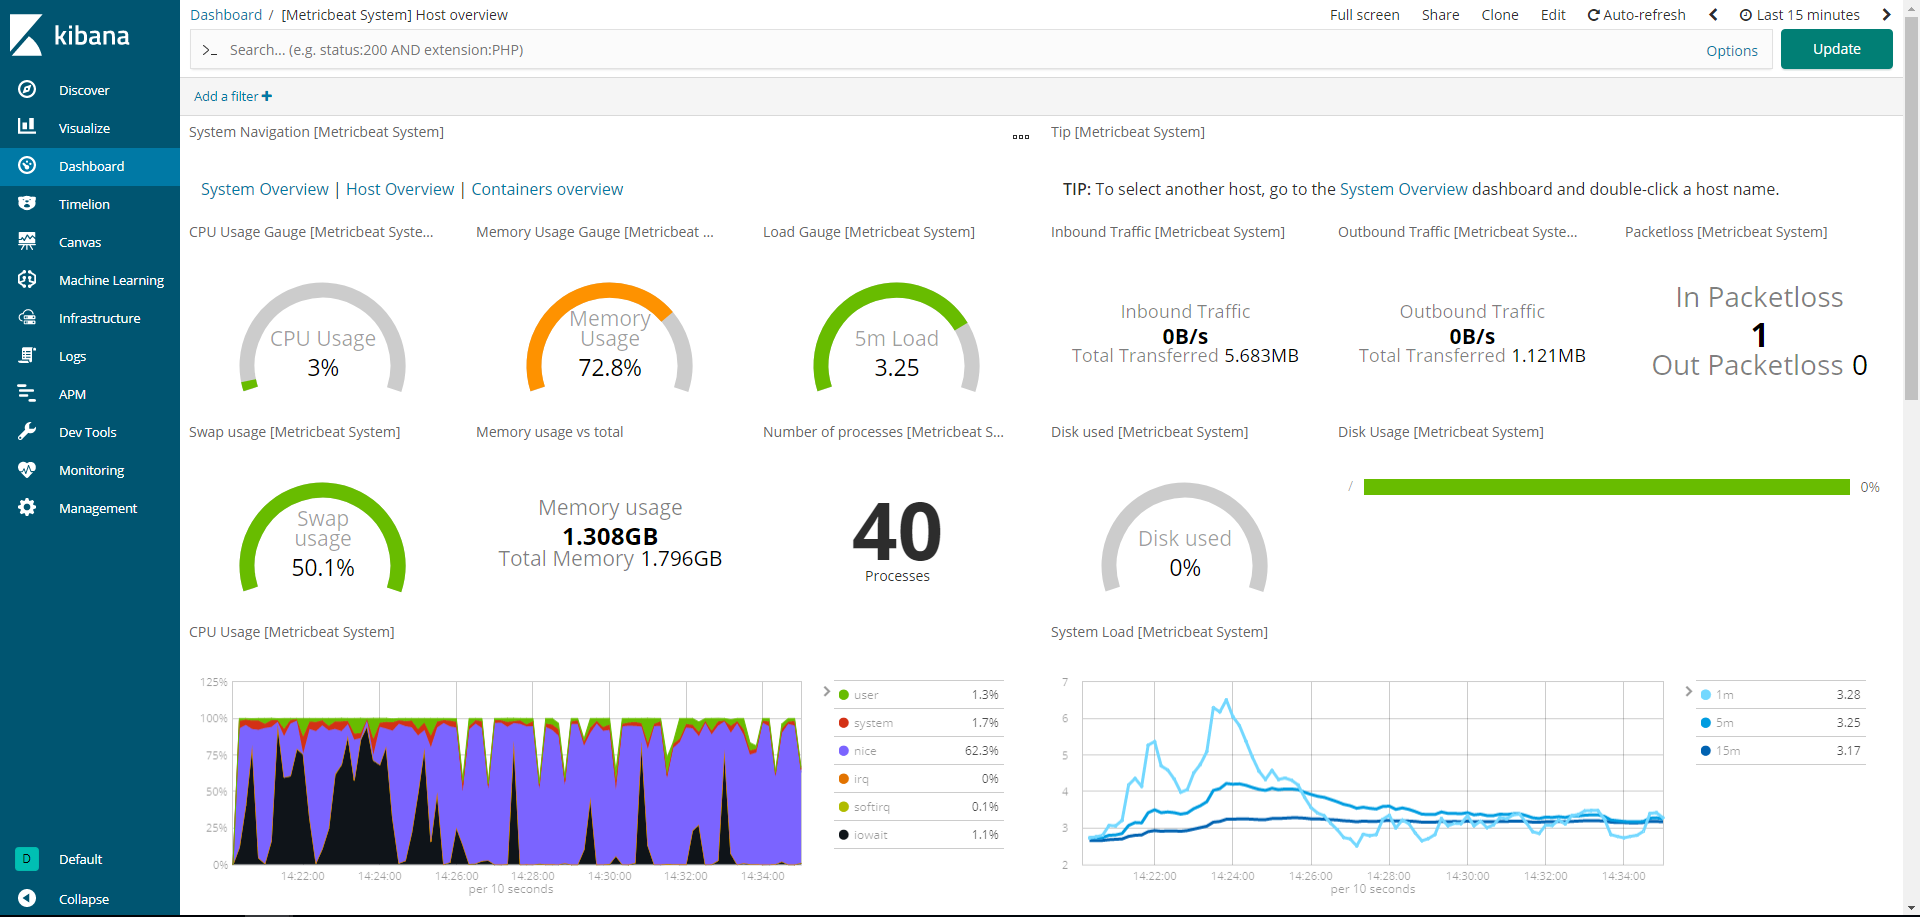Screen dimensions: 1920x917
Task: Open Discover compass icon
Action: pos(27,89)
